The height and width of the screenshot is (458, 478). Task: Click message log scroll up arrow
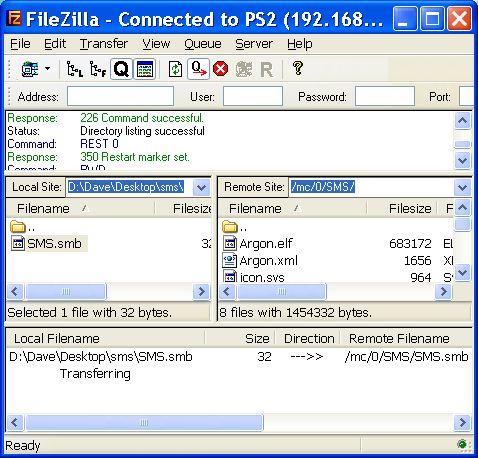[x=462, y=120]
